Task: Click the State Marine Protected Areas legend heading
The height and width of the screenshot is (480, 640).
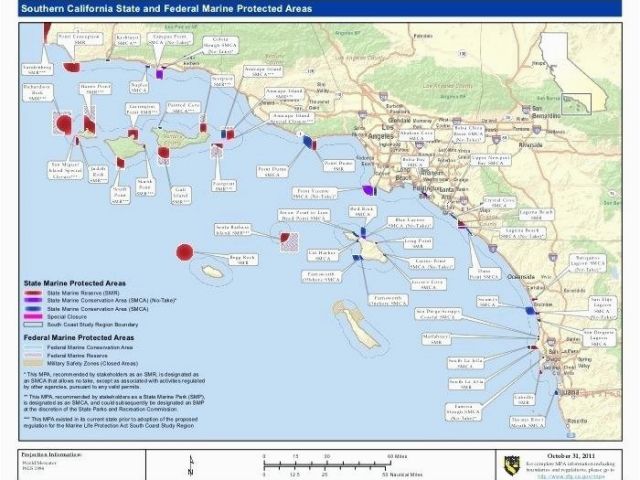Action: 75,283
